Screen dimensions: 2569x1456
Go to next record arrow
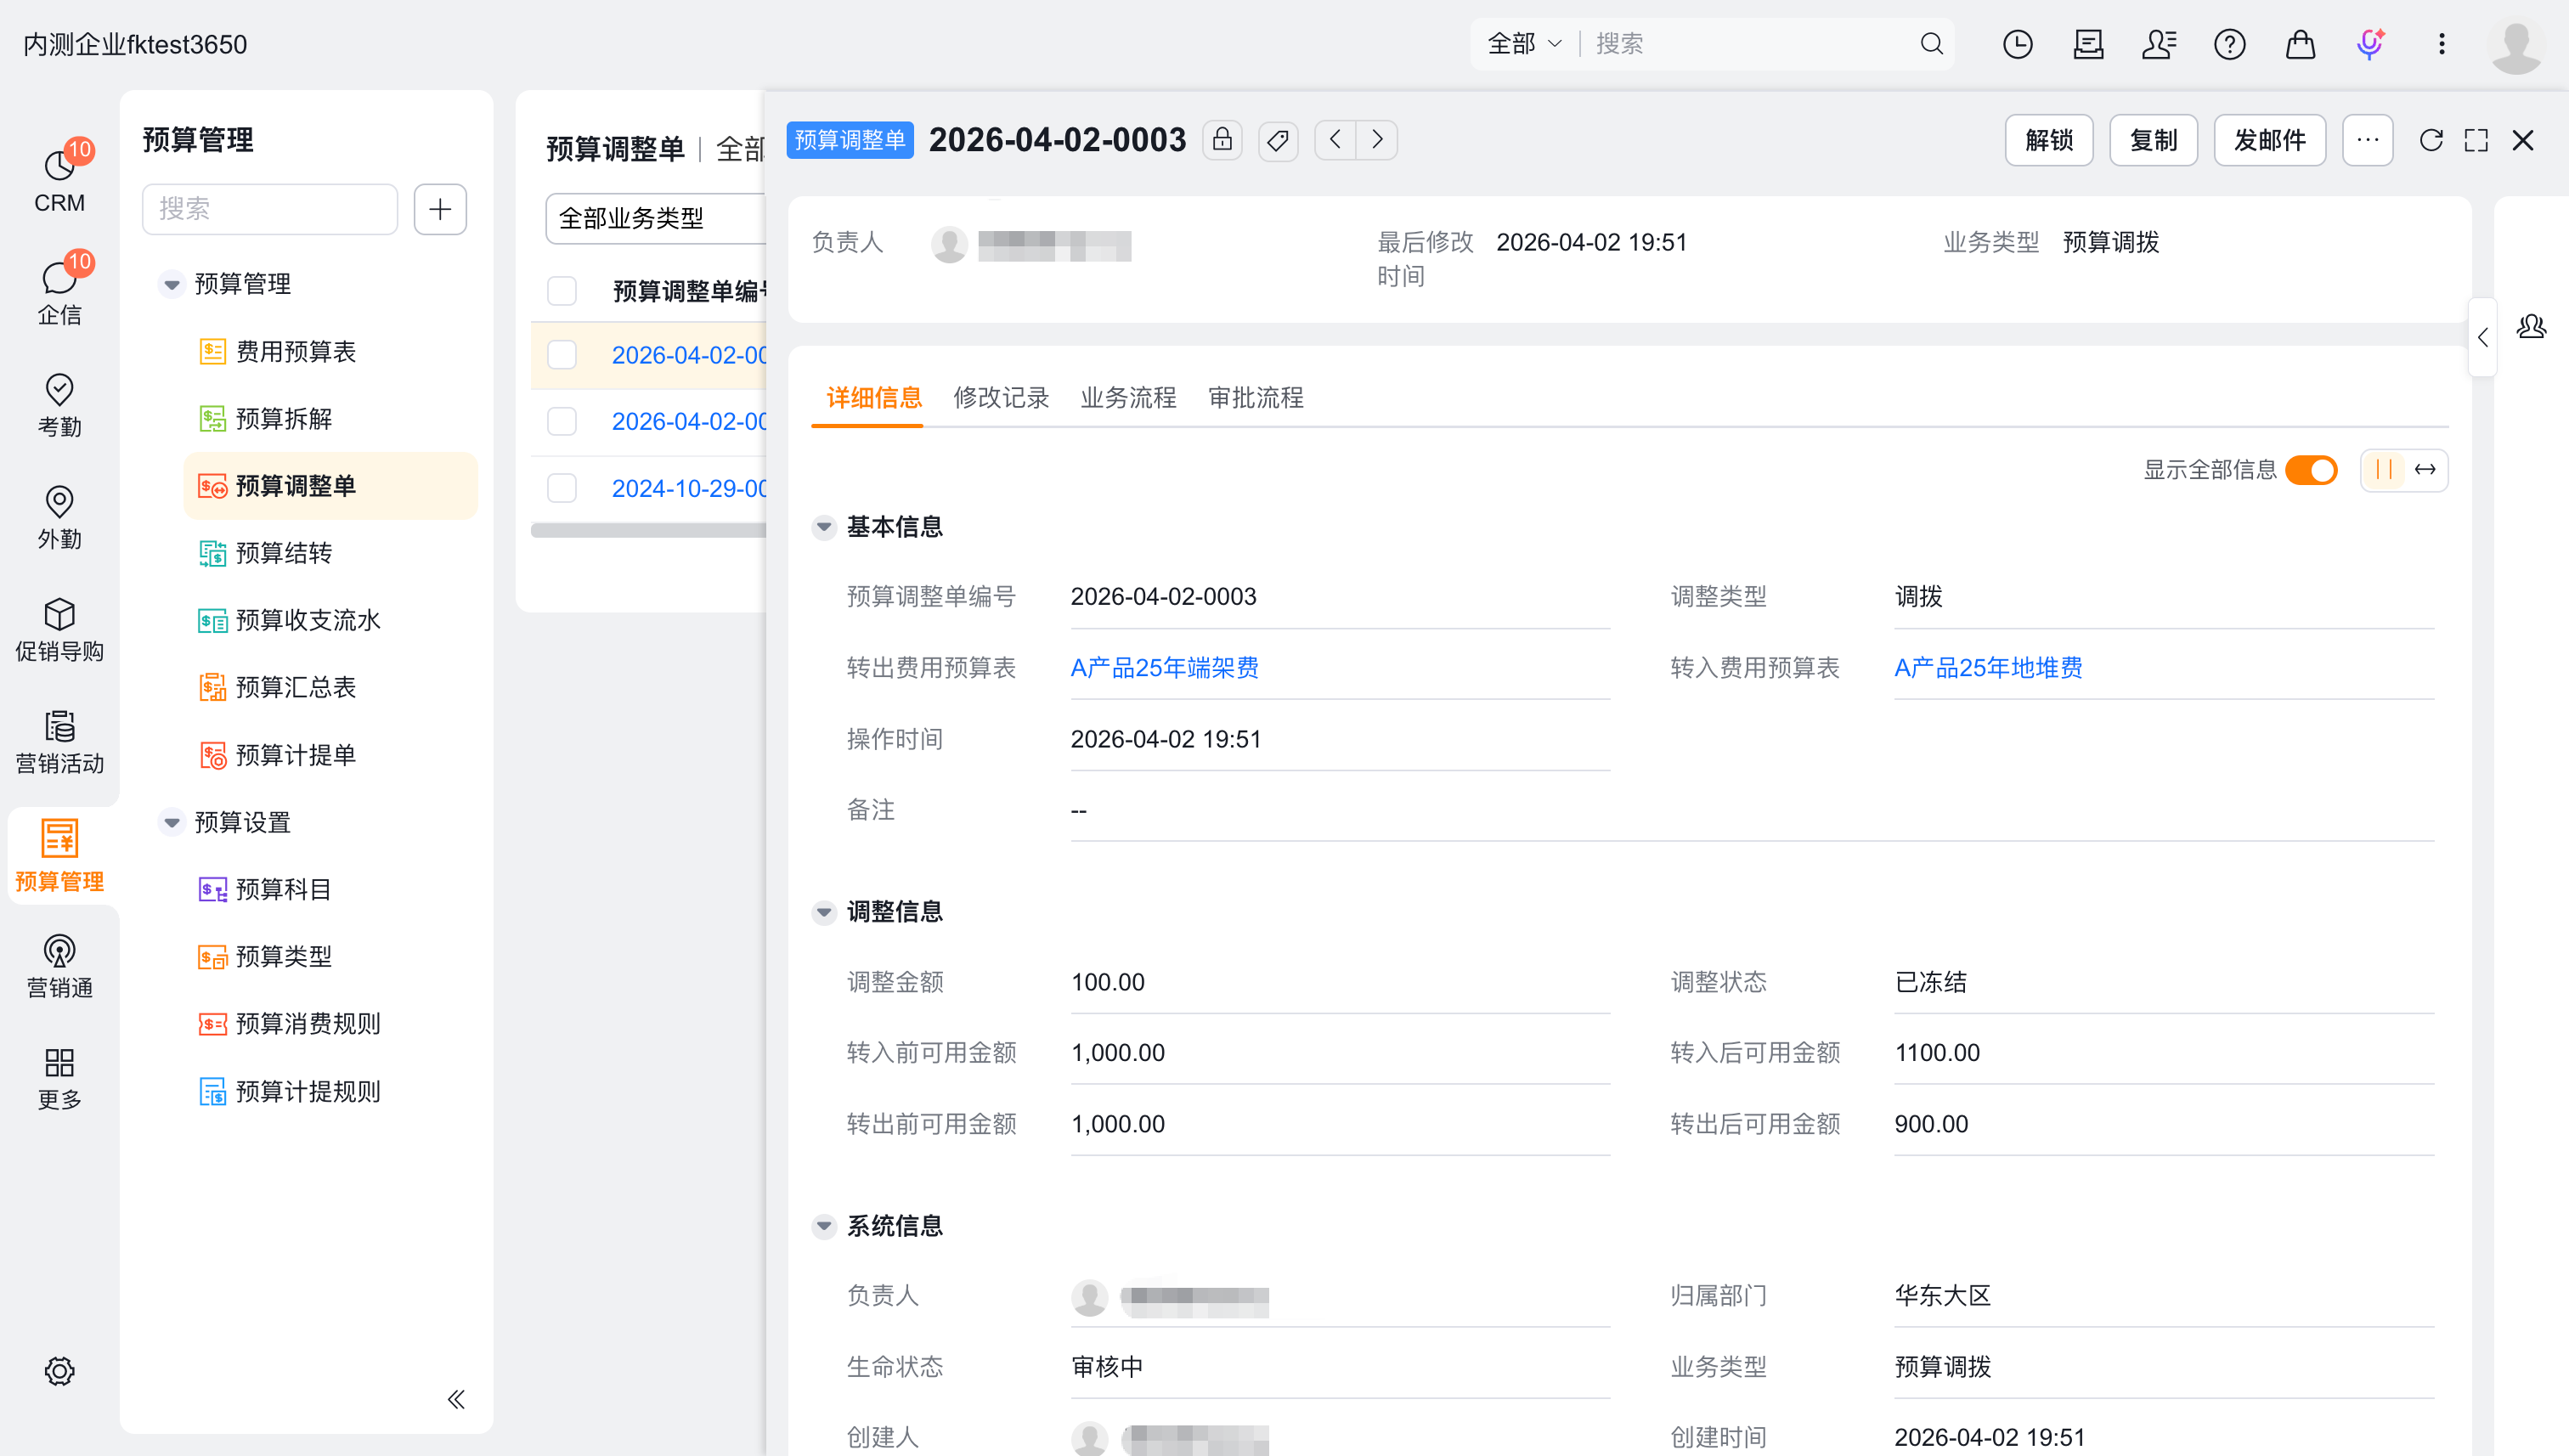1377,140
